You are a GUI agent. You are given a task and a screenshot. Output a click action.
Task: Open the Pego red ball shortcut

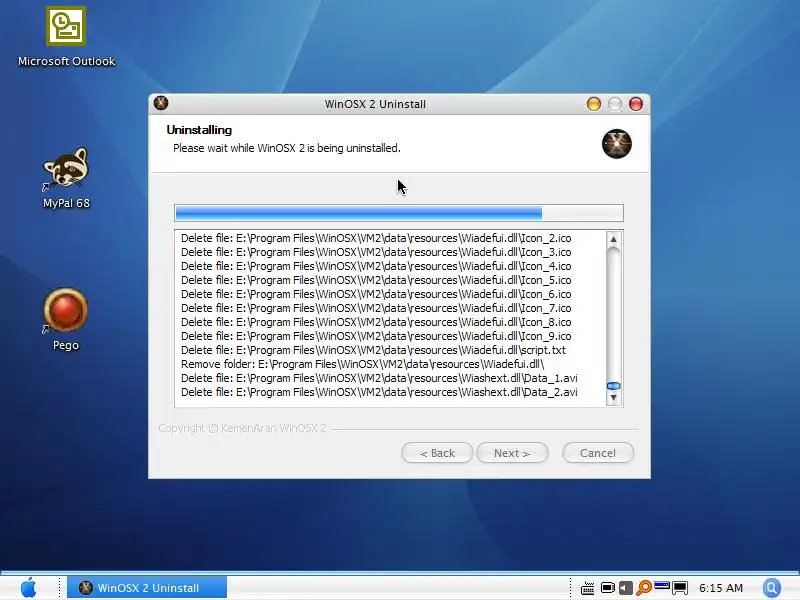coord(66,319)
